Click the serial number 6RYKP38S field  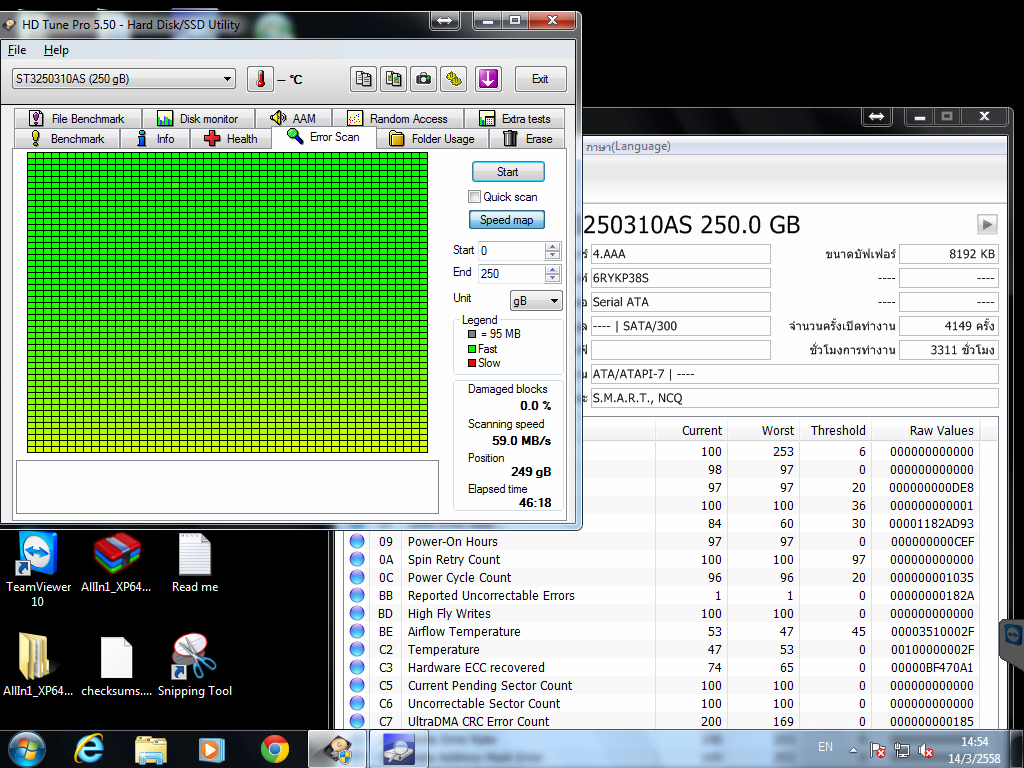[680, 278]
